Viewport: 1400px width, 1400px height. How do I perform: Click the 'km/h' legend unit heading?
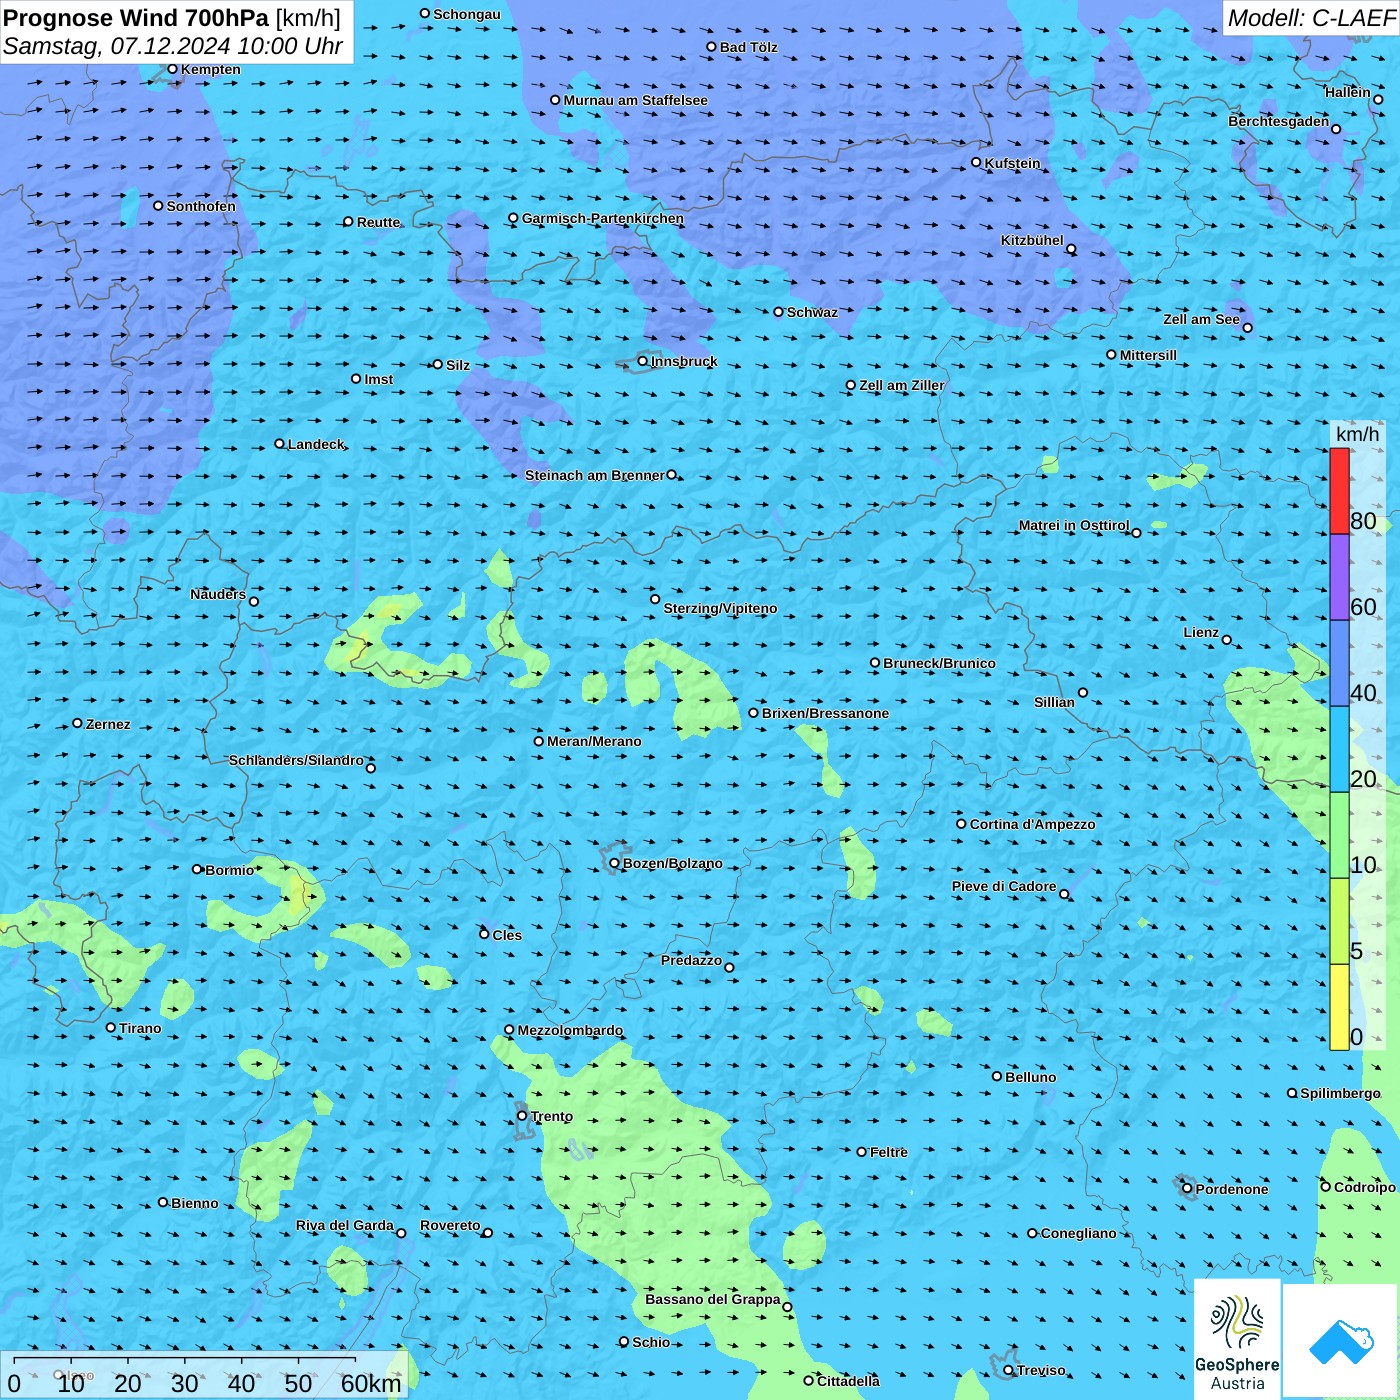[x=1357, y=434]
